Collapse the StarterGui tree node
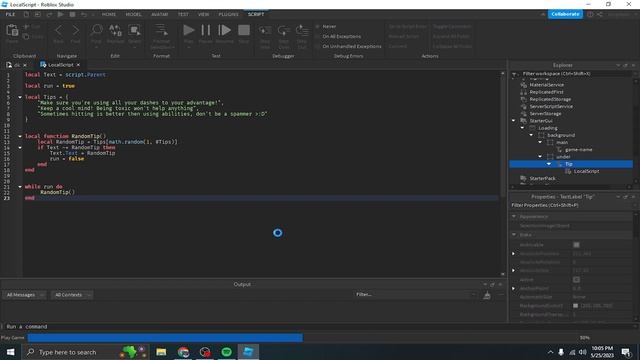This screenshot has width=640, height=360. 514,121
